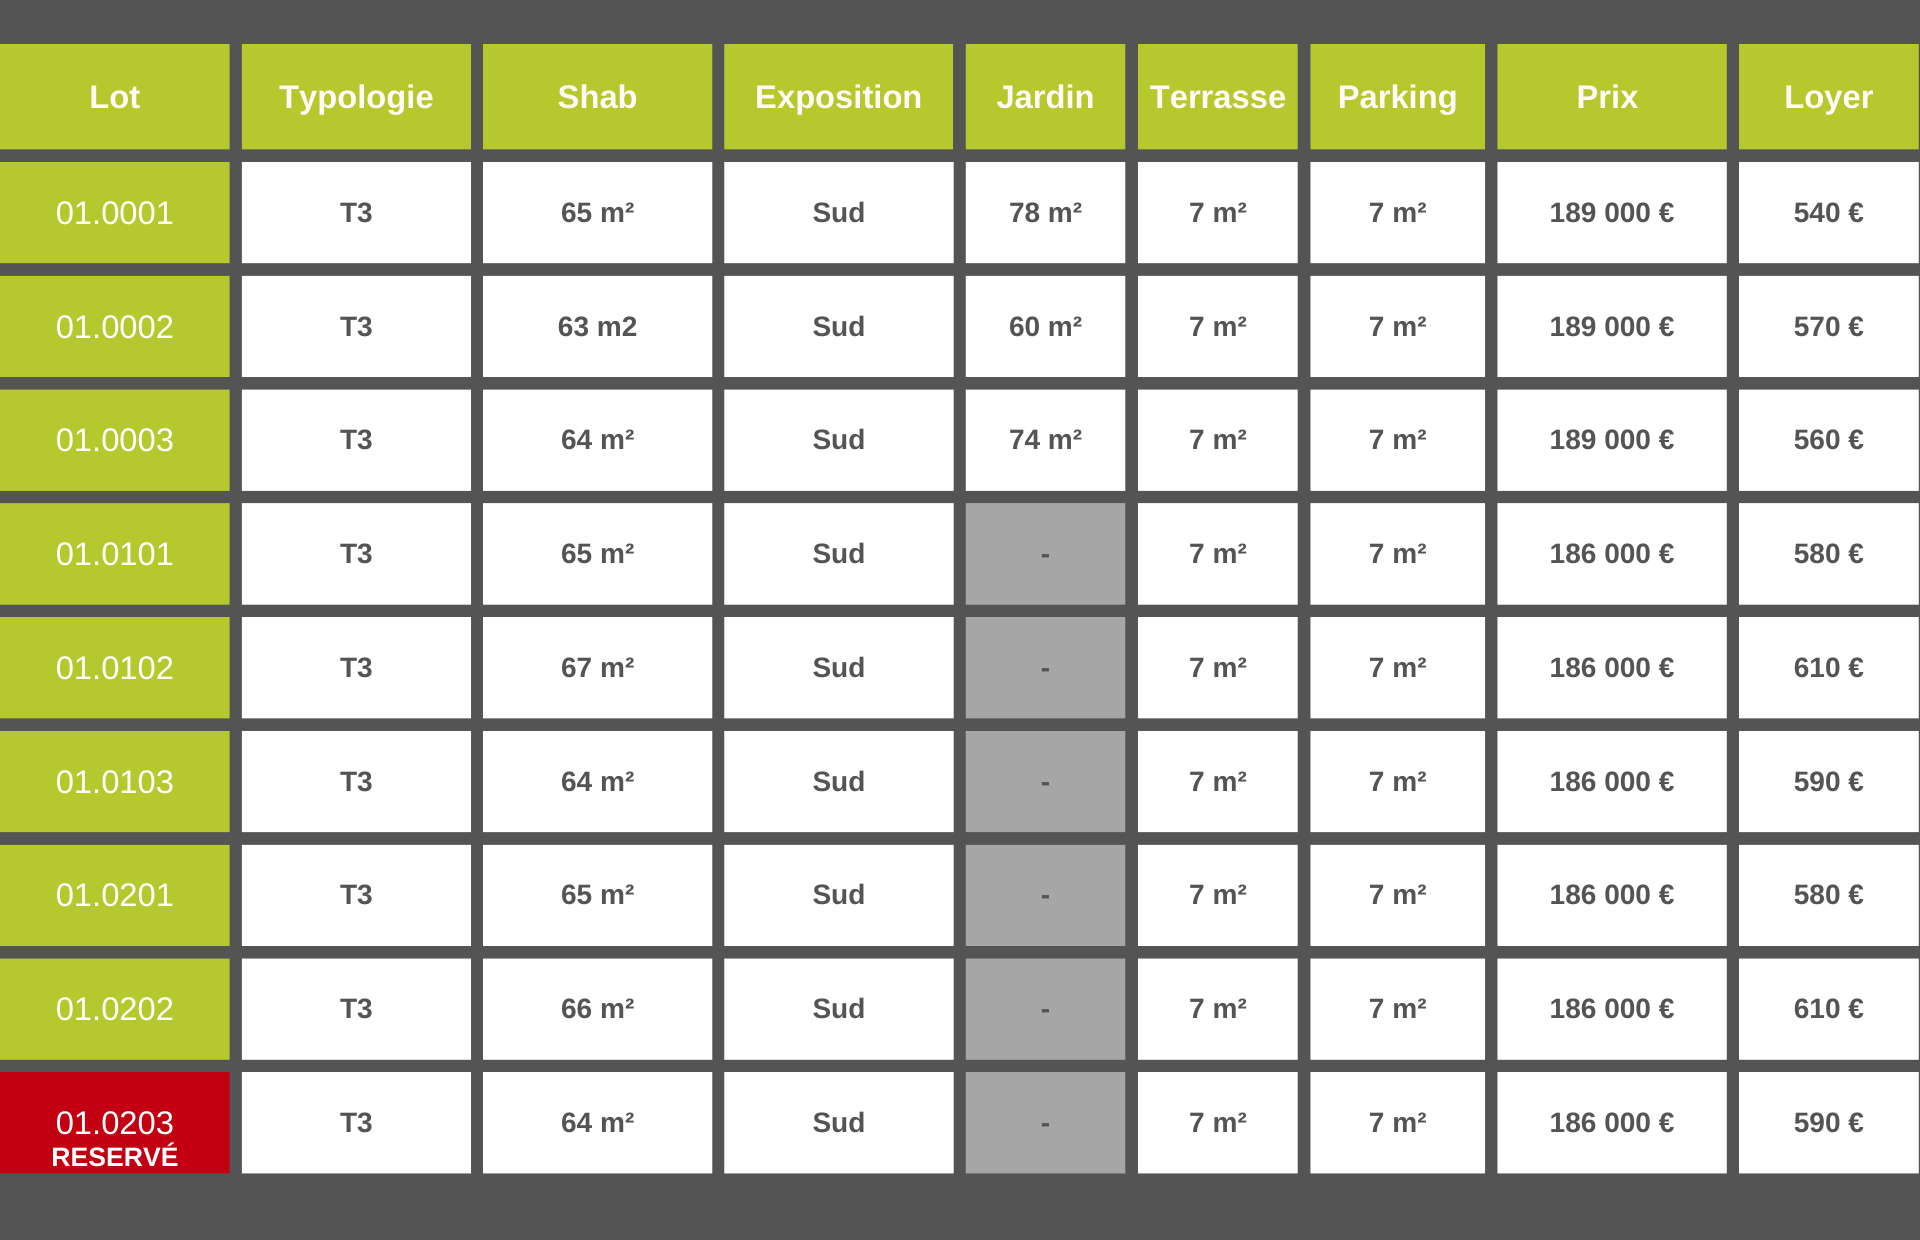
Task: Click the Parking column header
Action: coord(1397,97)
